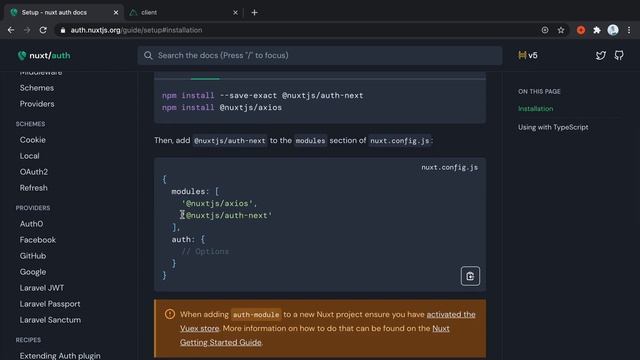This screenshot has width=640, height=360.
Task: Open Schemes in the sidebar
Action: coord(37,88)
